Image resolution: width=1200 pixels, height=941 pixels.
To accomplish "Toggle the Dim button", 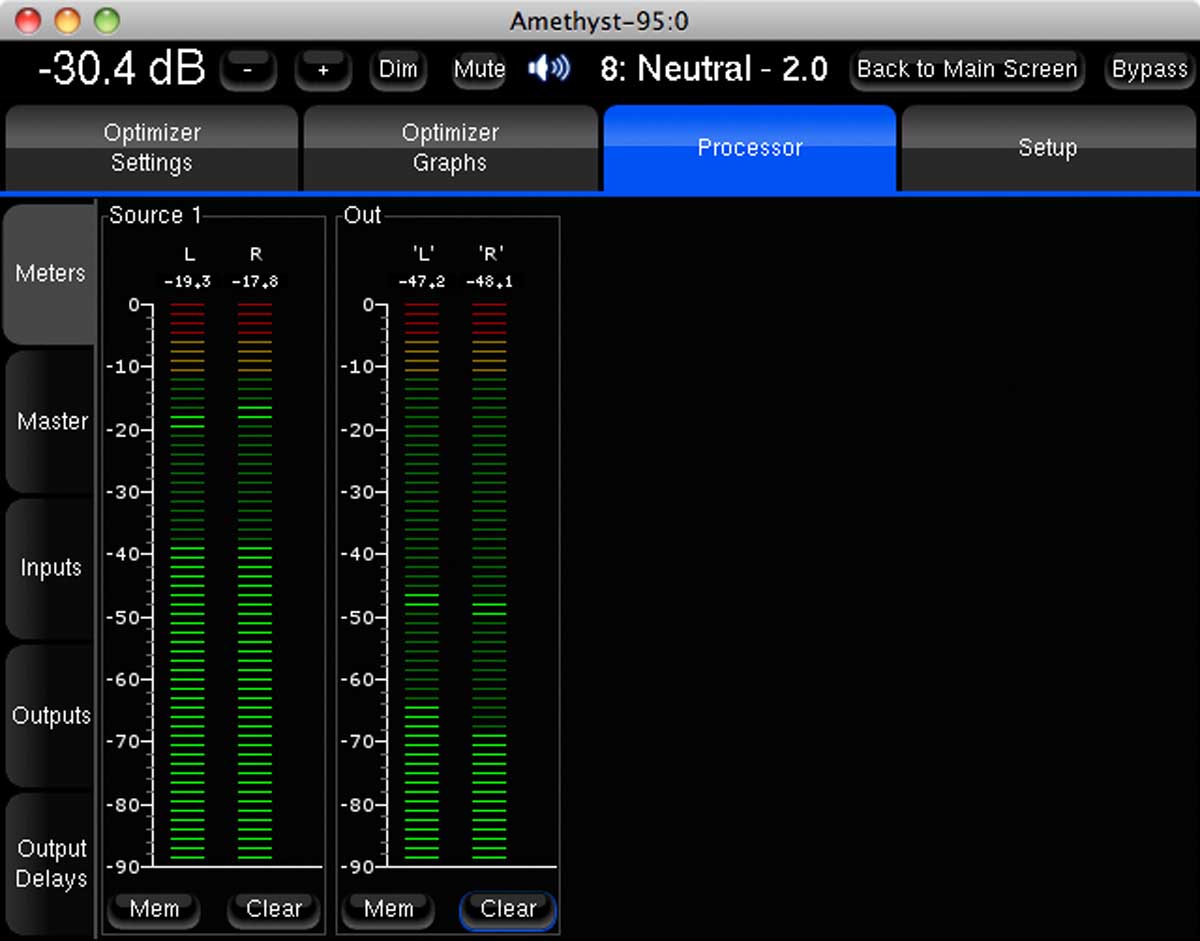I will click(x=398, y=70).
